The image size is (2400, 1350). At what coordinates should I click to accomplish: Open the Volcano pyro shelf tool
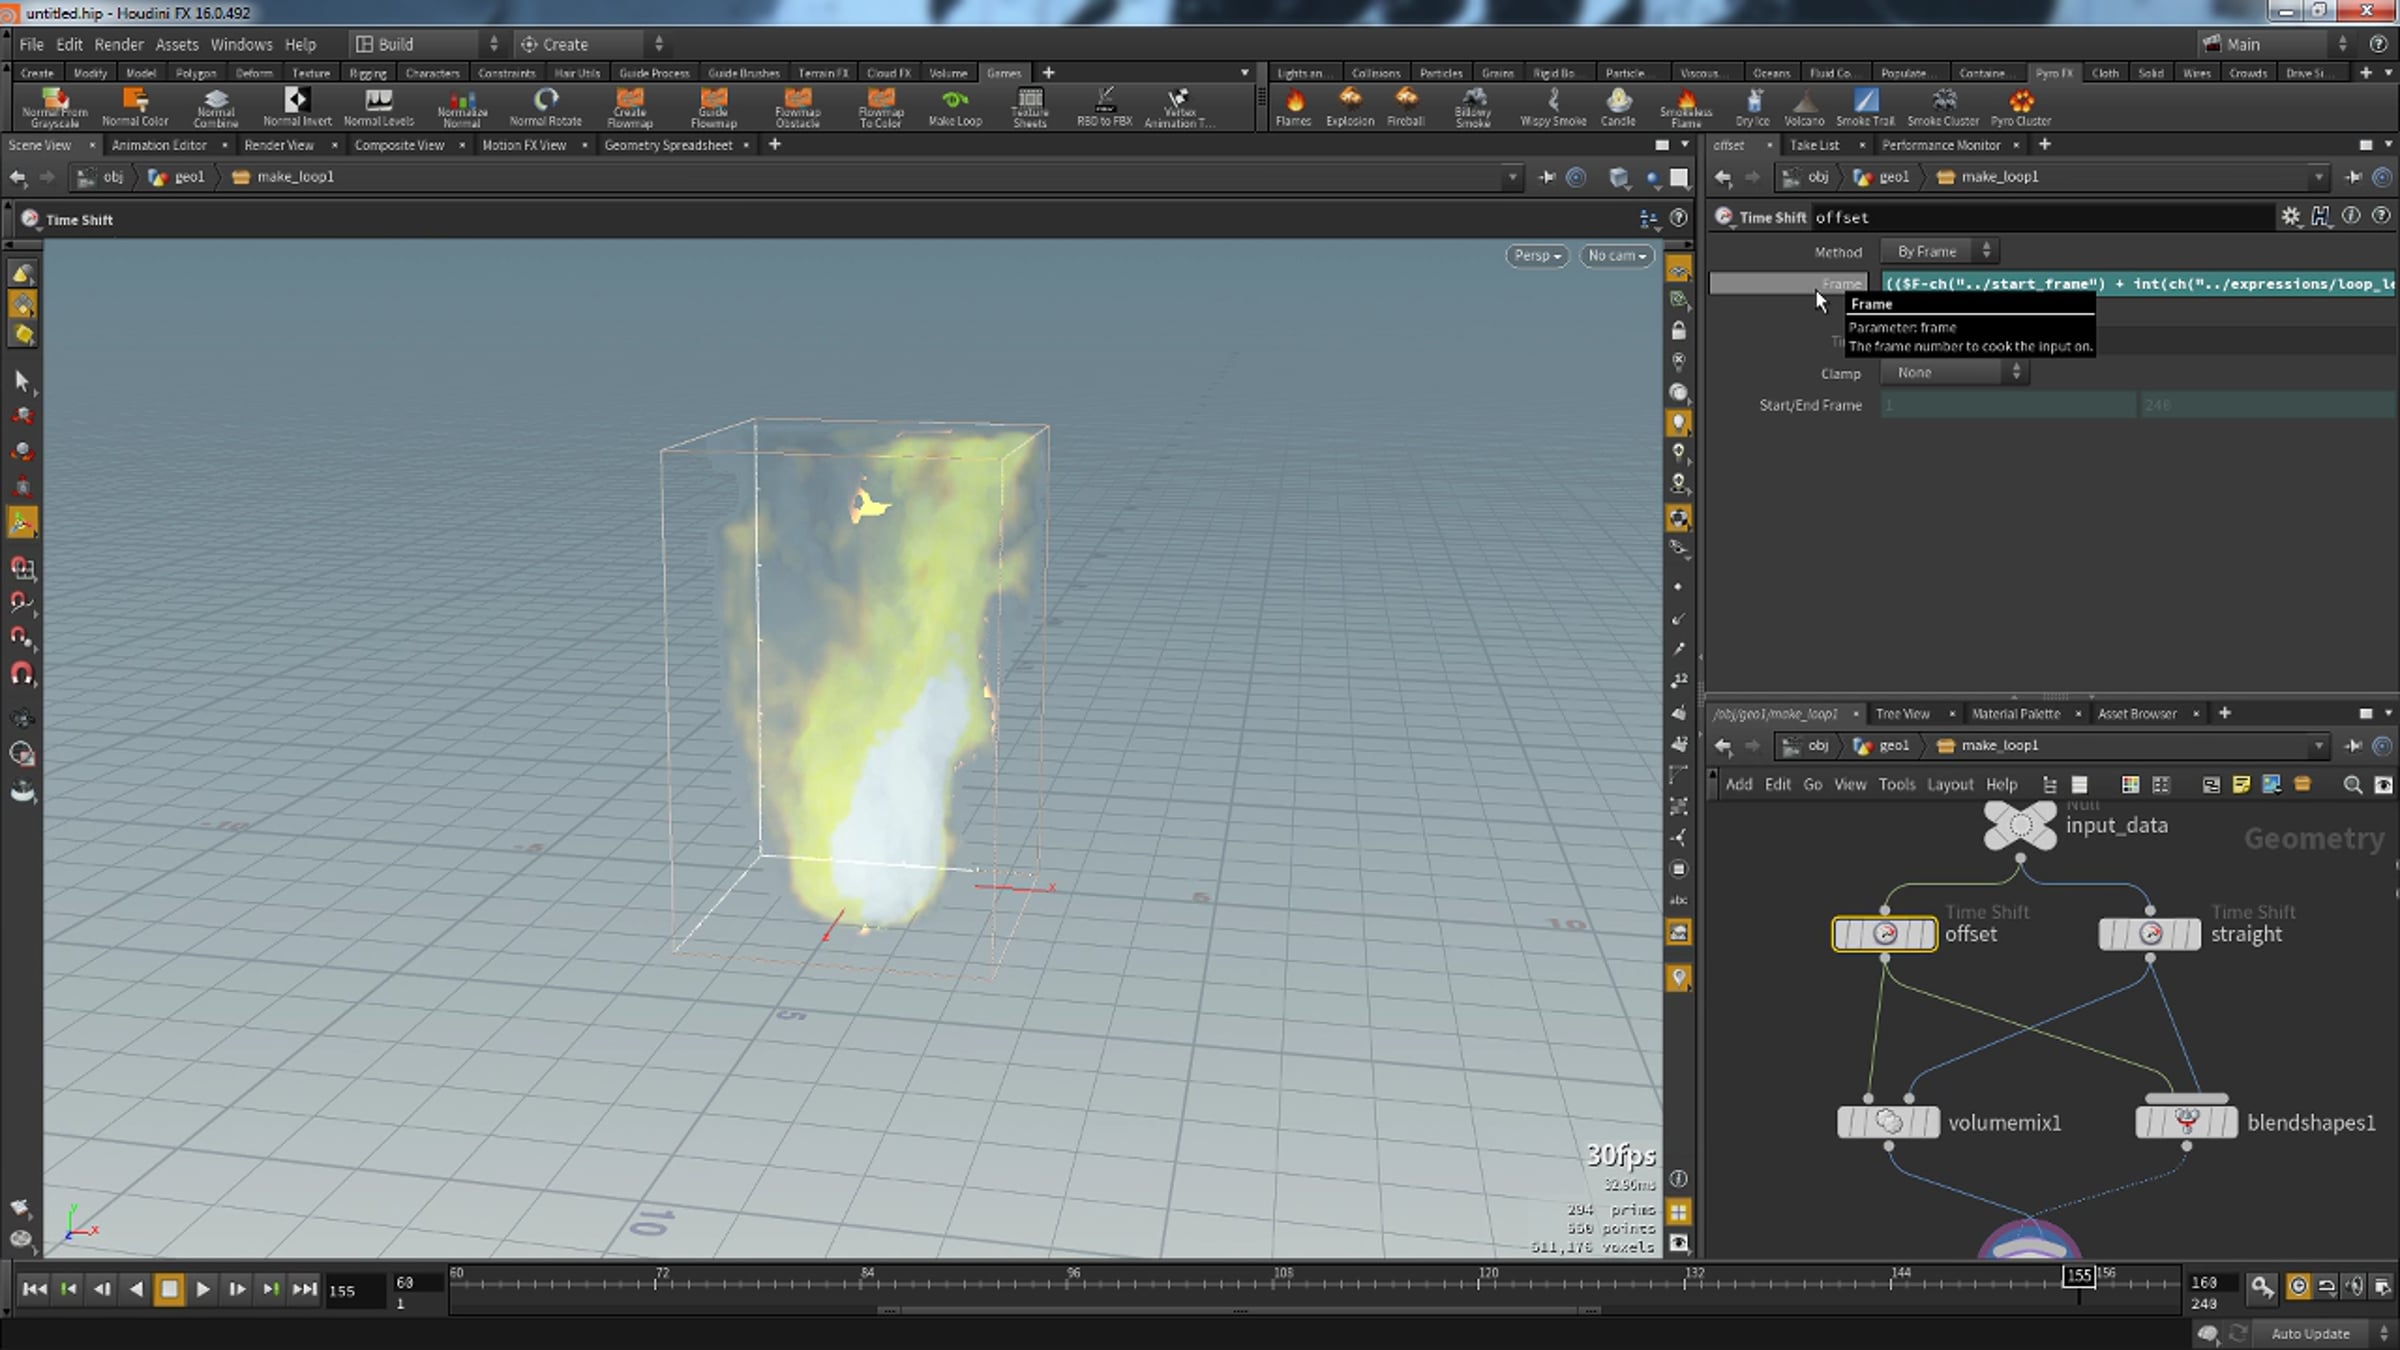[x=1804, y=107]
